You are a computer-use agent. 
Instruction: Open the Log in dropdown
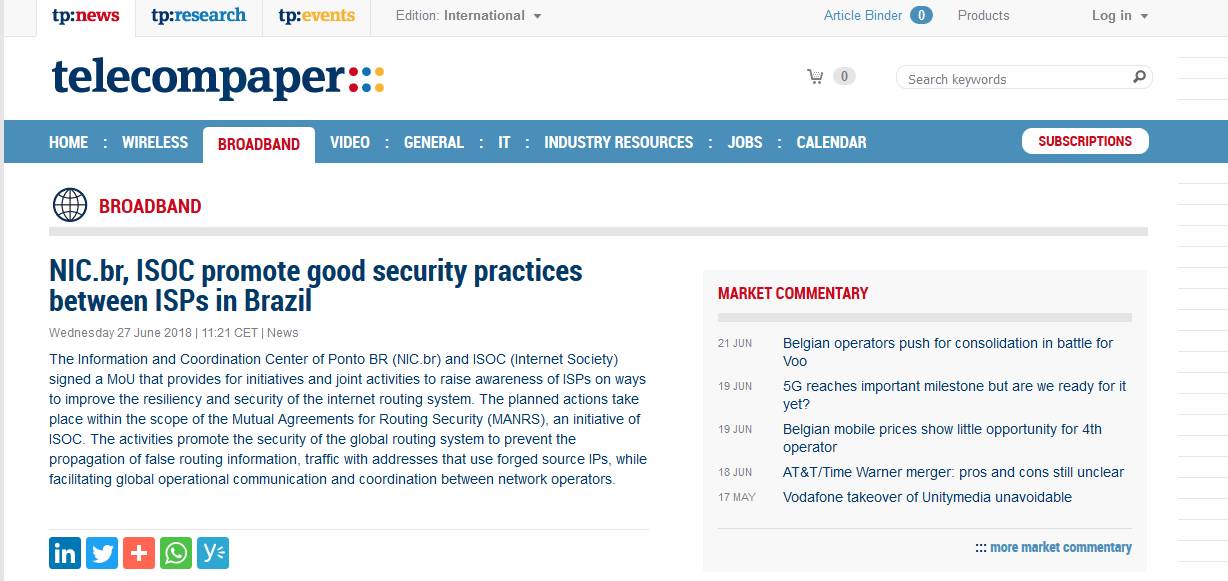tap(1120, 16)
